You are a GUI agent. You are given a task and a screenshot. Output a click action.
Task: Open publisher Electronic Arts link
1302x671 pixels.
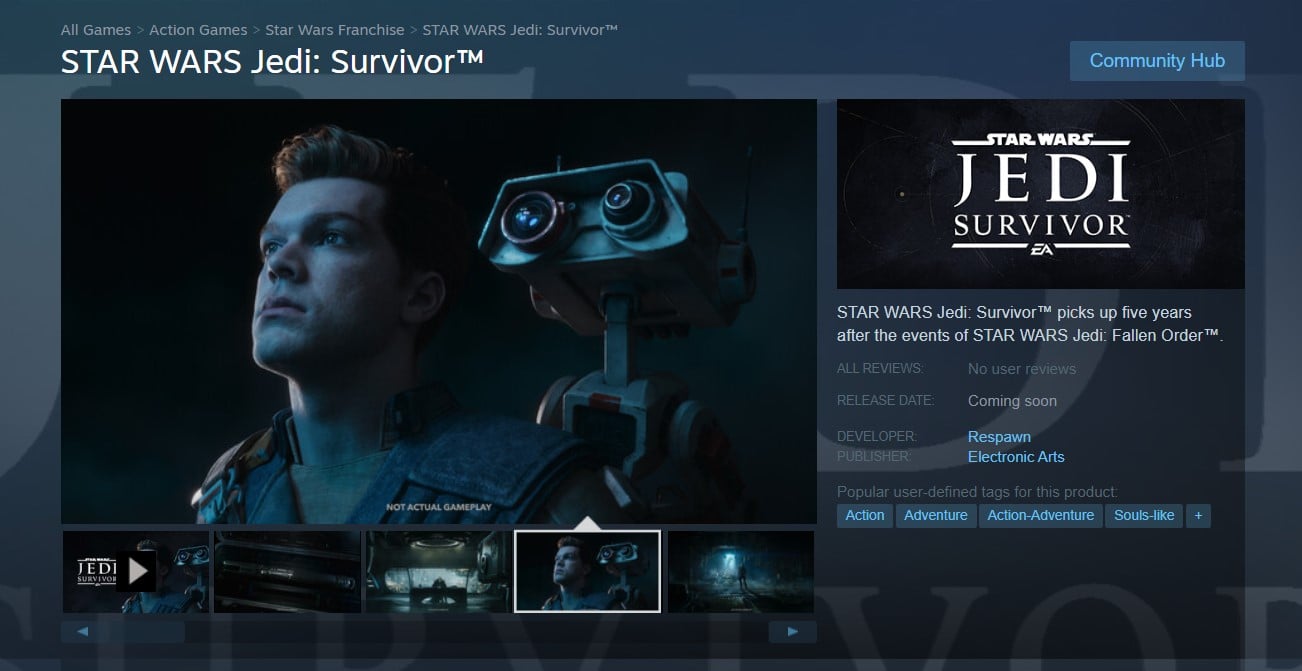coord(1016,457)
